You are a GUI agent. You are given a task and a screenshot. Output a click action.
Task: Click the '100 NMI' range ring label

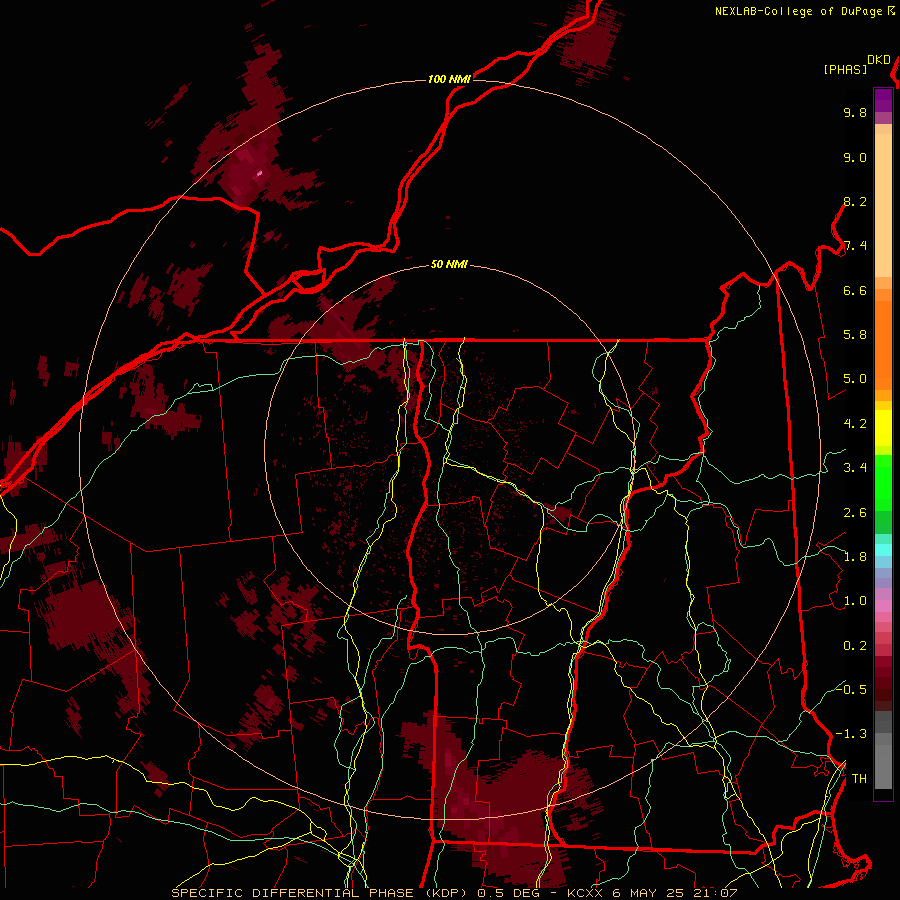pos(449,79)
